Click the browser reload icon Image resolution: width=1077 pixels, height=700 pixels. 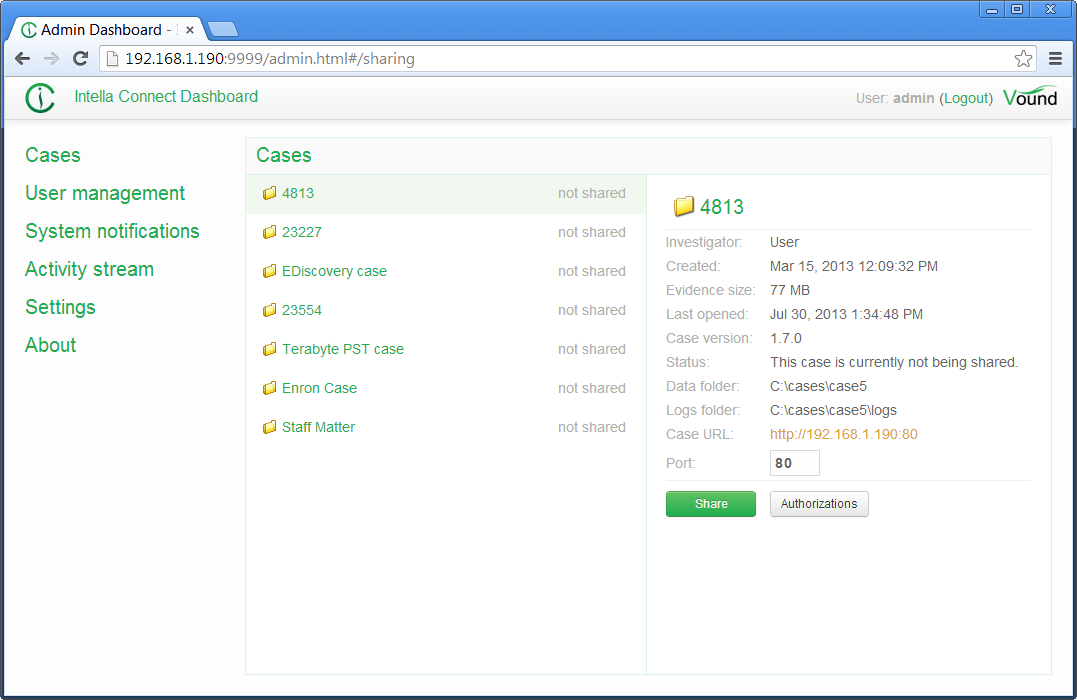(81, 59)
